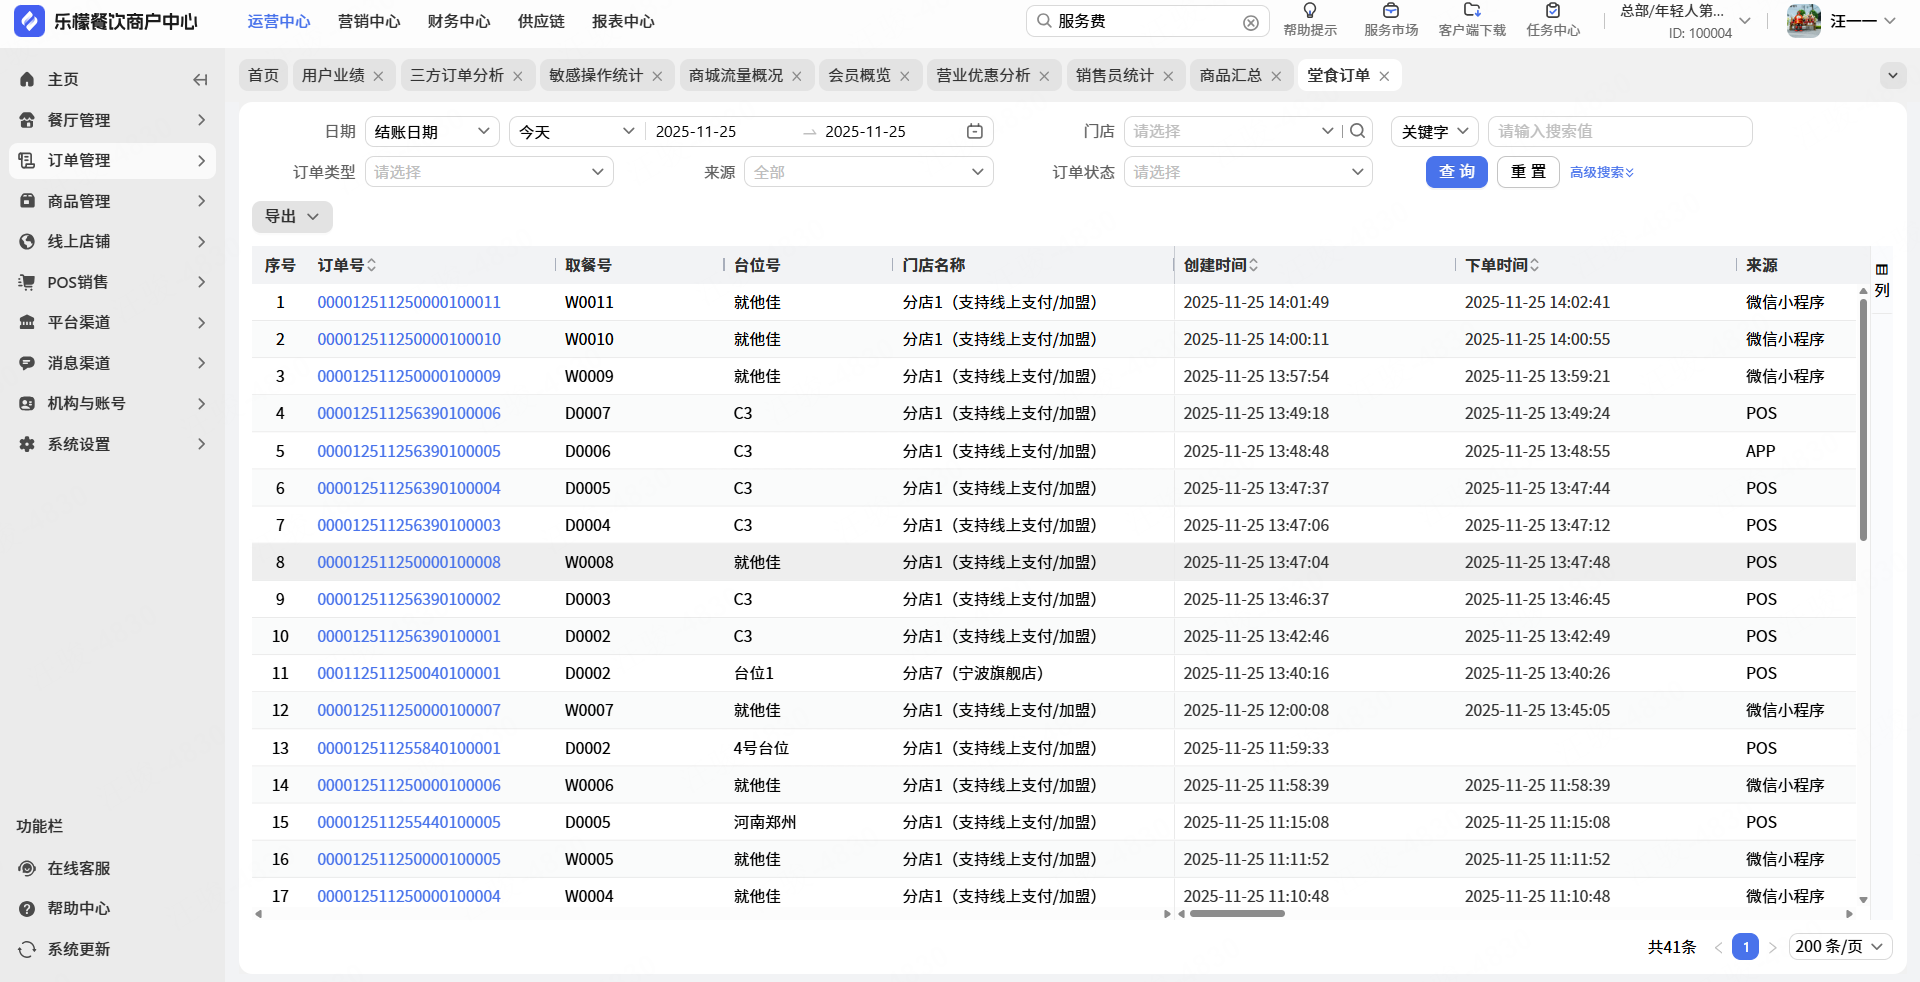
Task: Click the blue query button
Action: [x=1456, y=172]
